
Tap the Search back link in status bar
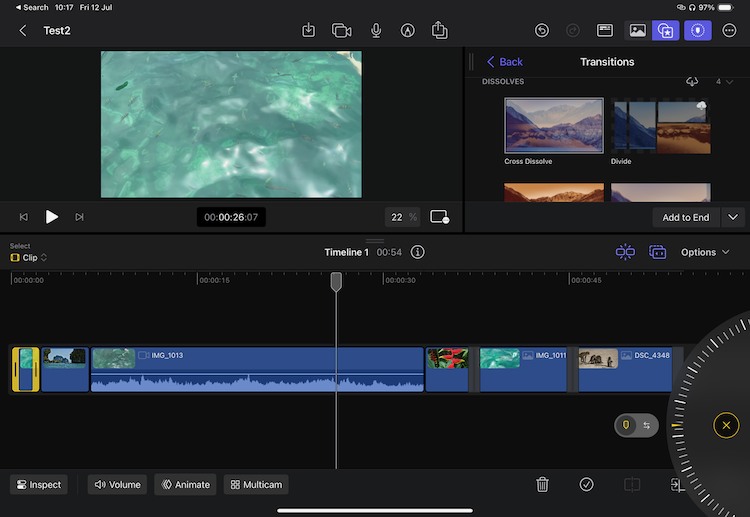pyautogui.click(x=32, y=7)
